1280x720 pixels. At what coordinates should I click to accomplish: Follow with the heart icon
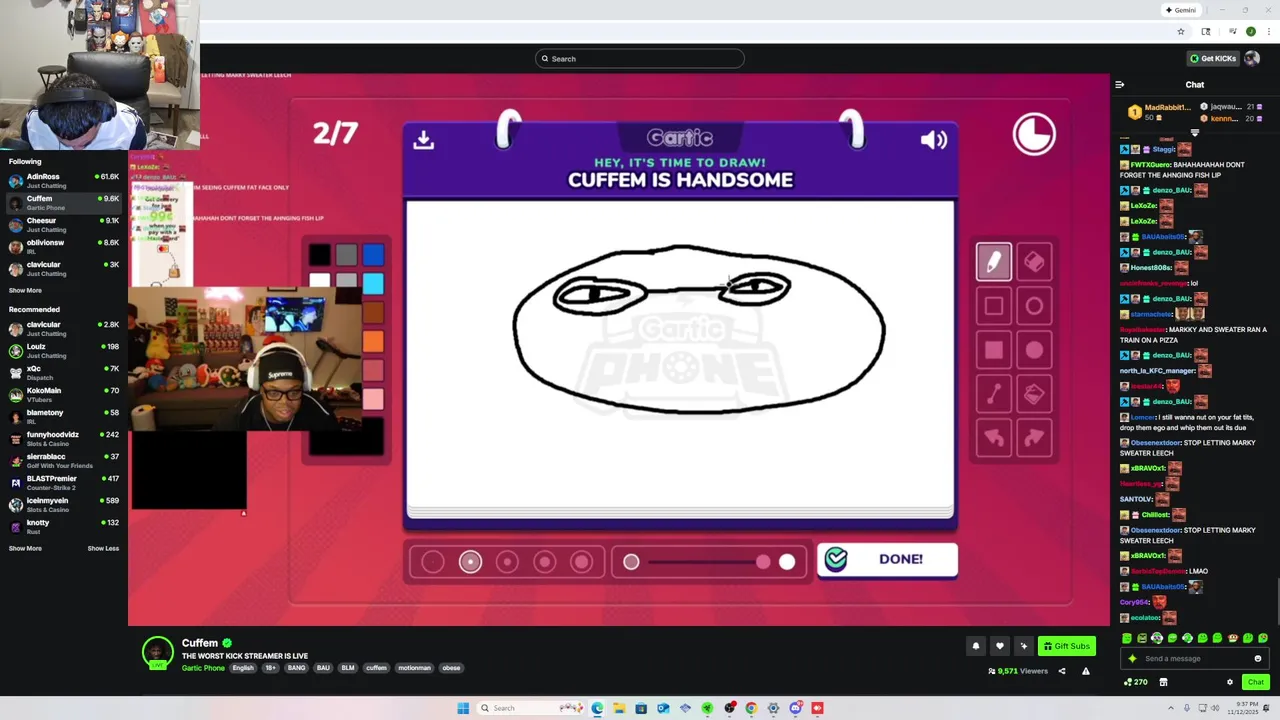click(x=999, y=646)
